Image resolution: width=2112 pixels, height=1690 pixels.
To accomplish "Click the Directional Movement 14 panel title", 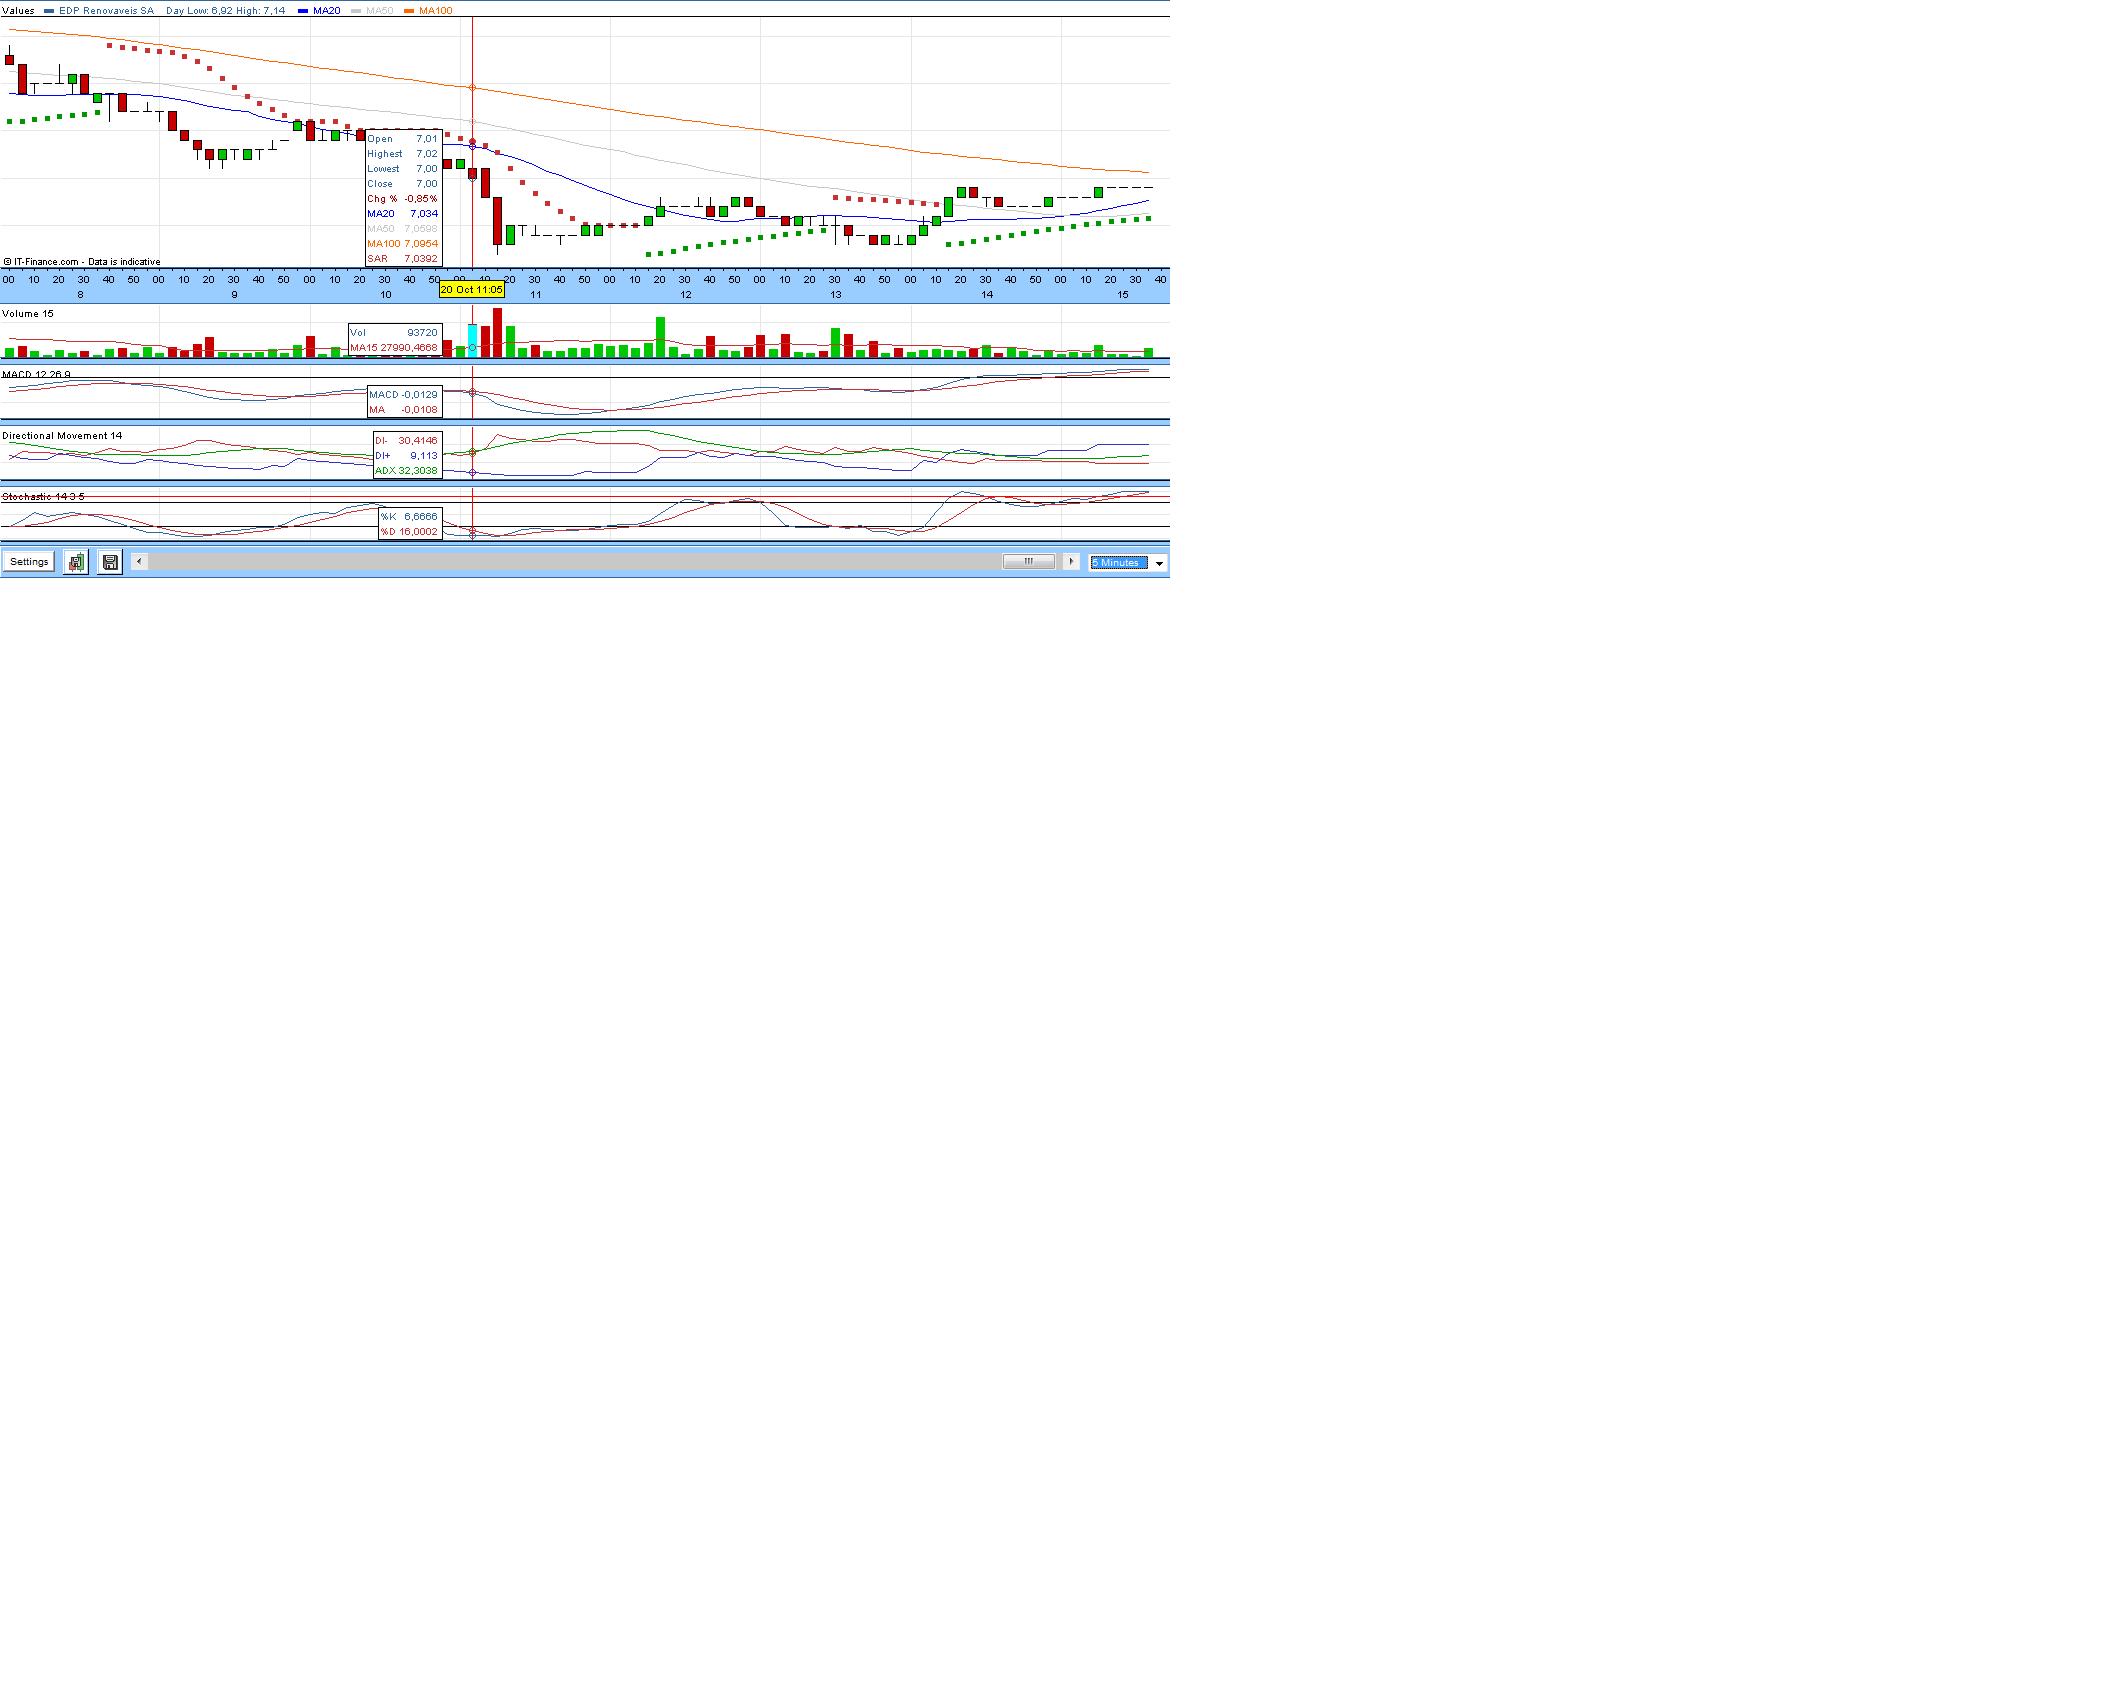I will tap(62, 436).
